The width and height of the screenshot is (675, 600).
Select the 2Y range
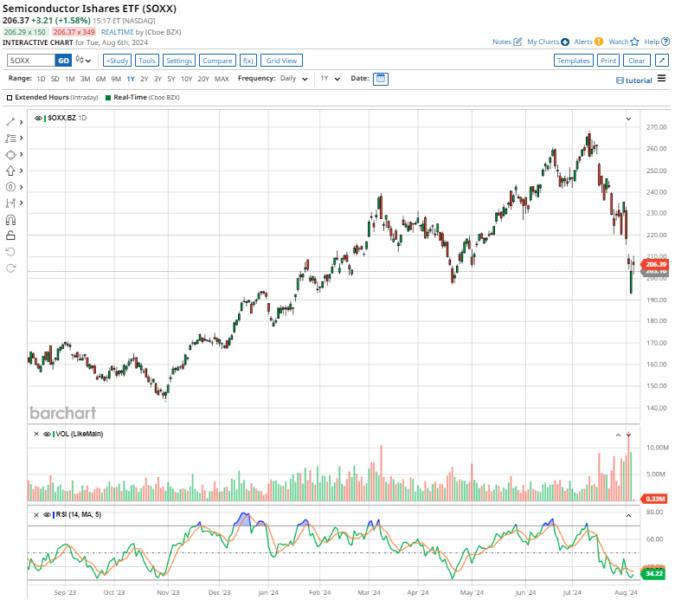click(144, 79)
